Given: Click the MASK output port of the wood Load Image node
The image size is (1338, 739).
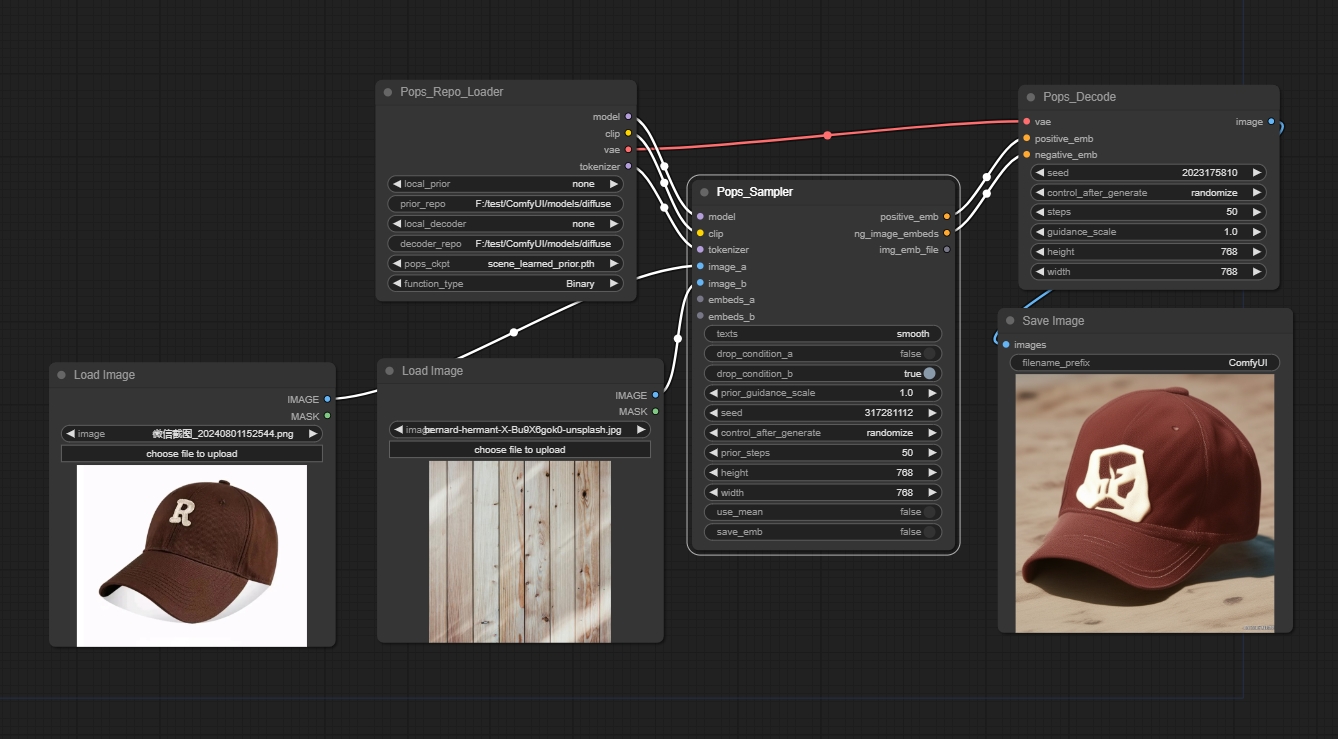Looking at the screenshot, I should 655,411.
